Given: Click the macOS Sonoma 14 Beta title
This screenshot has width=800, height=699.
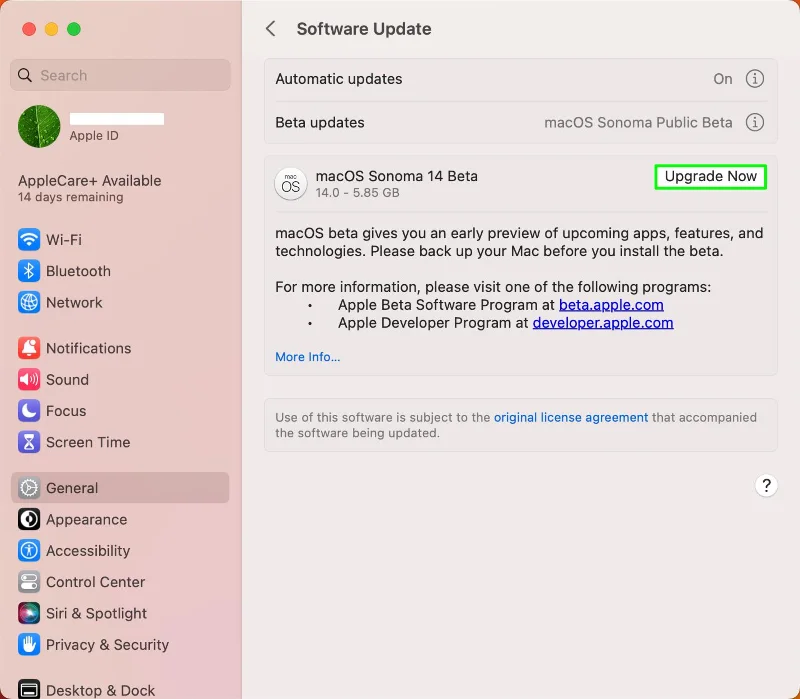Looking at the screenshot, I should 396,176.
